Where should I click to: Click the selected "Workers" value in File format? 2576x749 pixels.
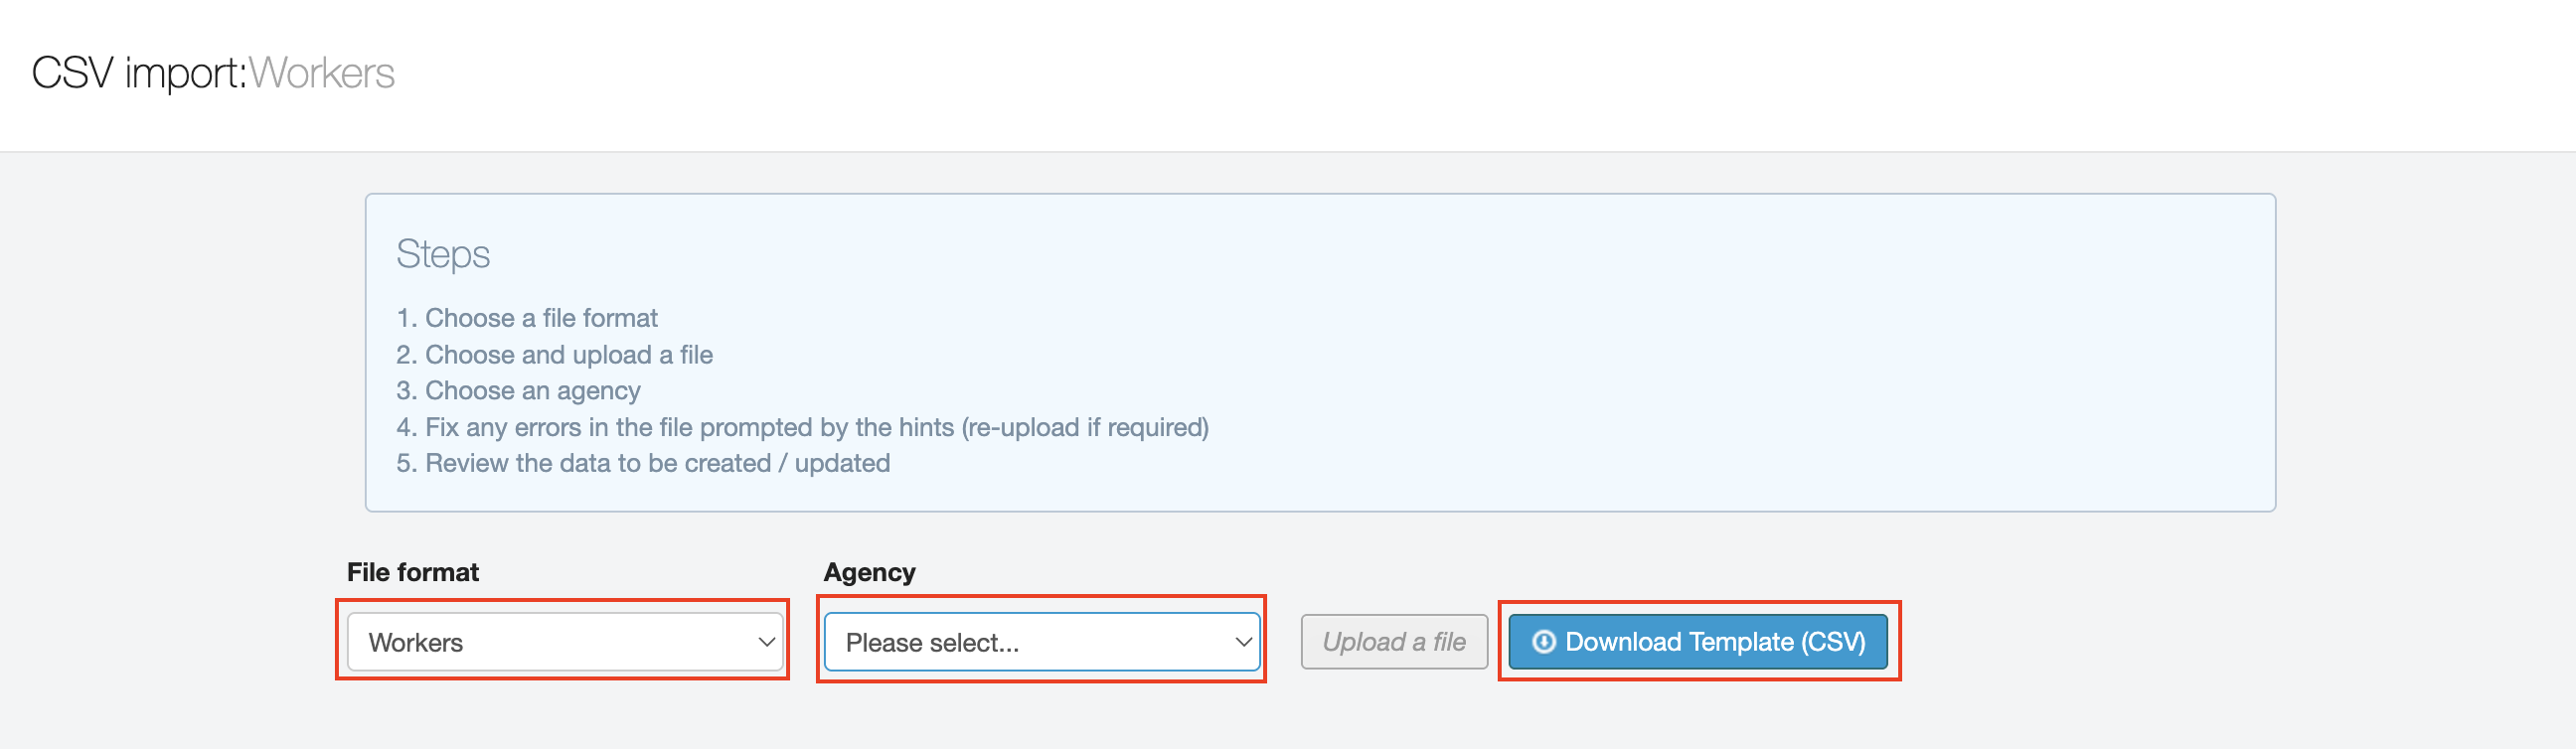pos(416,642)
